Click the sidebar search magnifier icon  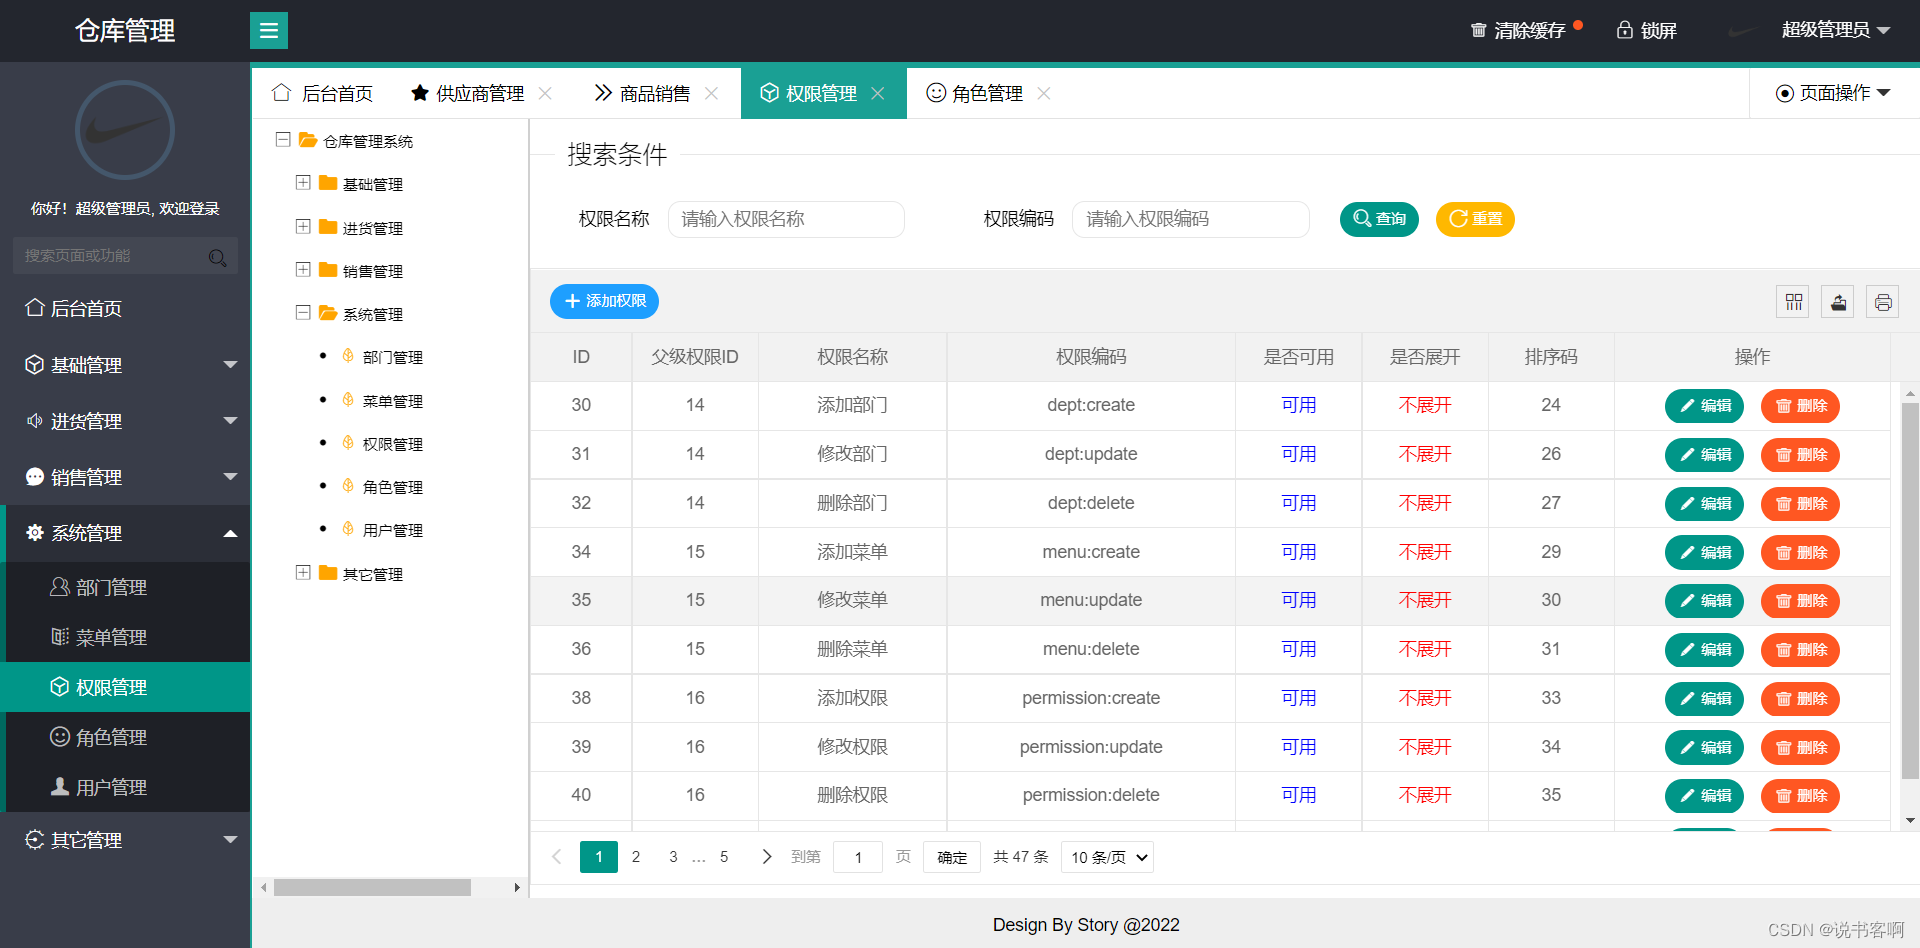217,257
